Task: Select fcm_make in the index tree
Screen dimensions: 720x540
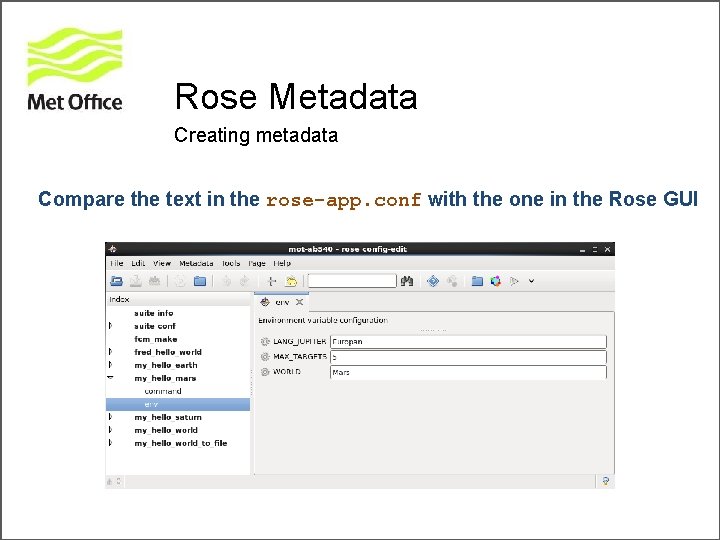Action: coord(156,339)
